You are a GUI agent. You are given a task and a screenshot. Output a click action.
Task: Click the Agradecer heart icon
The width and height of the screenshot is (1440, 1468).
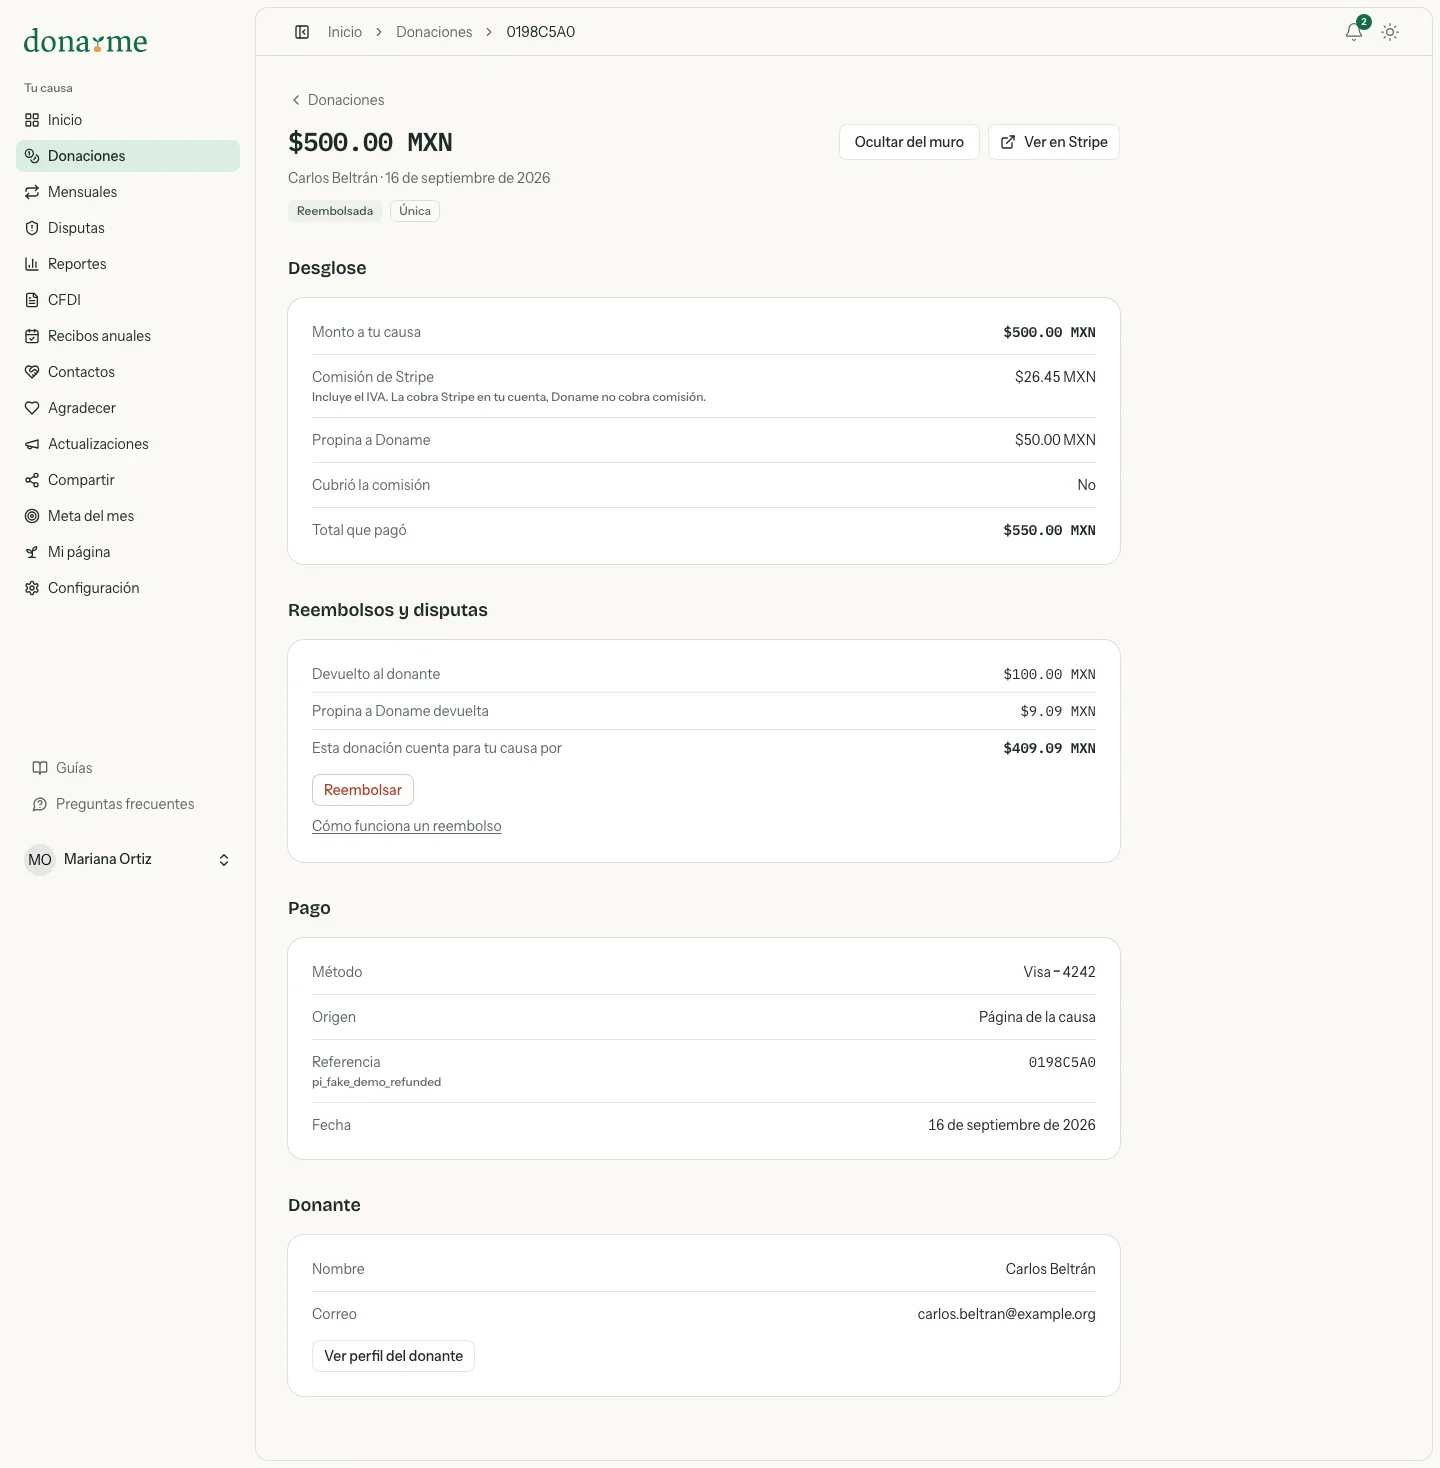(32, 408)
